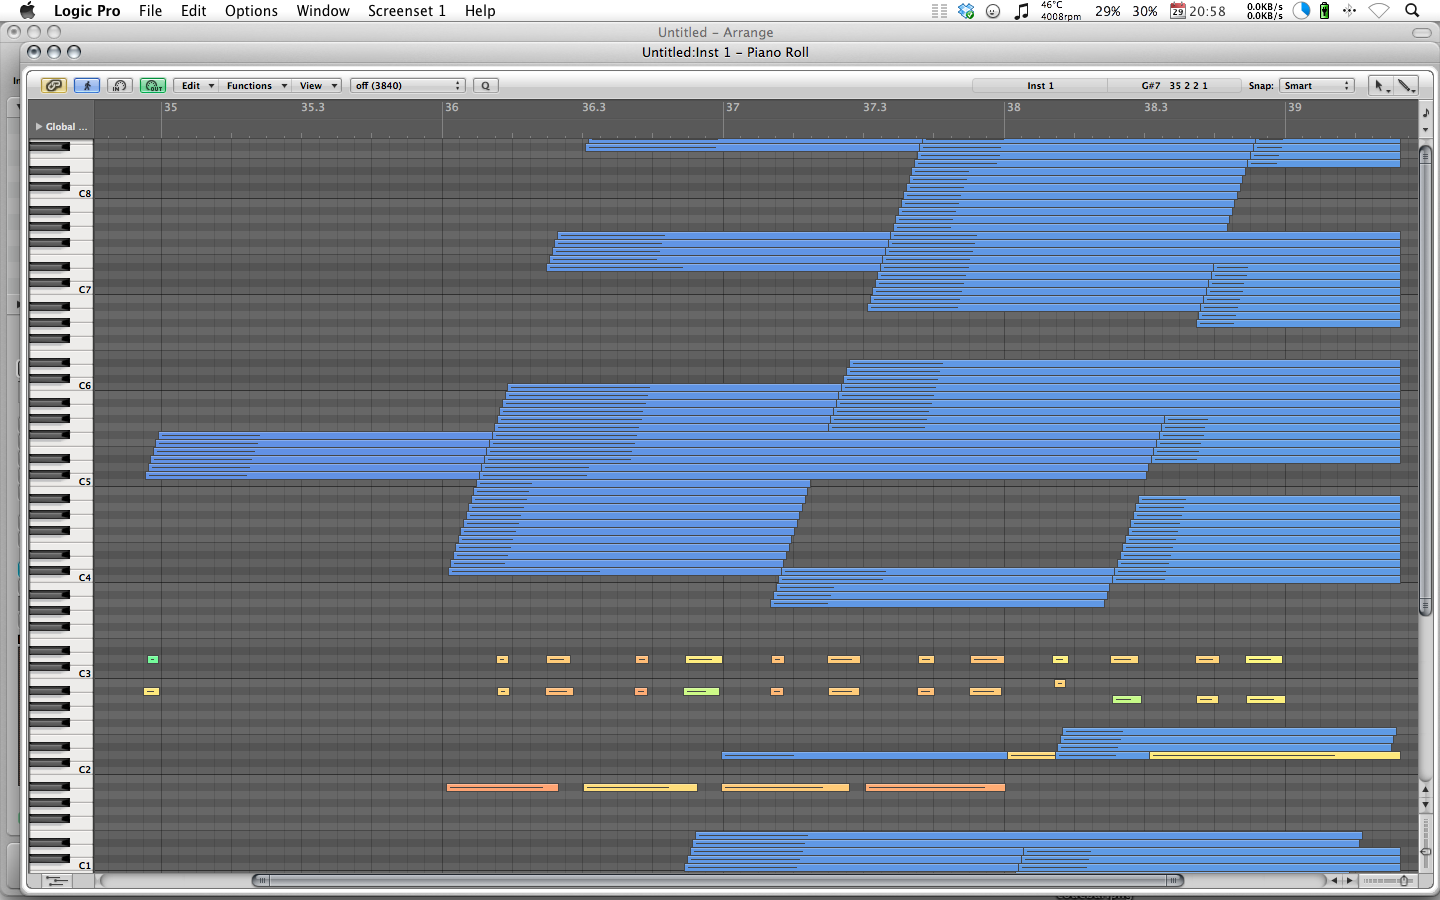This screenshot has width=1440, height=900.
Task: Select the Pencil tool menu
Action: click(1406, 86)
